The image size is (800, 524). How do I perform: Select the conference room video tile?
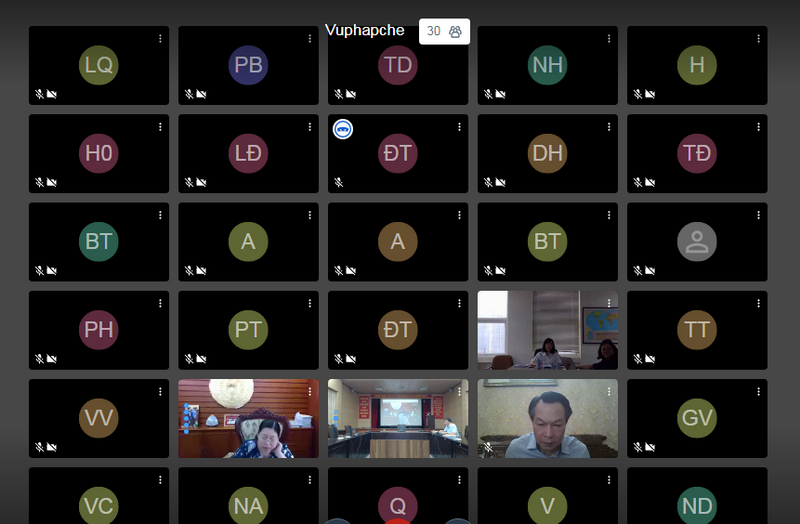[x=398, y=418]
